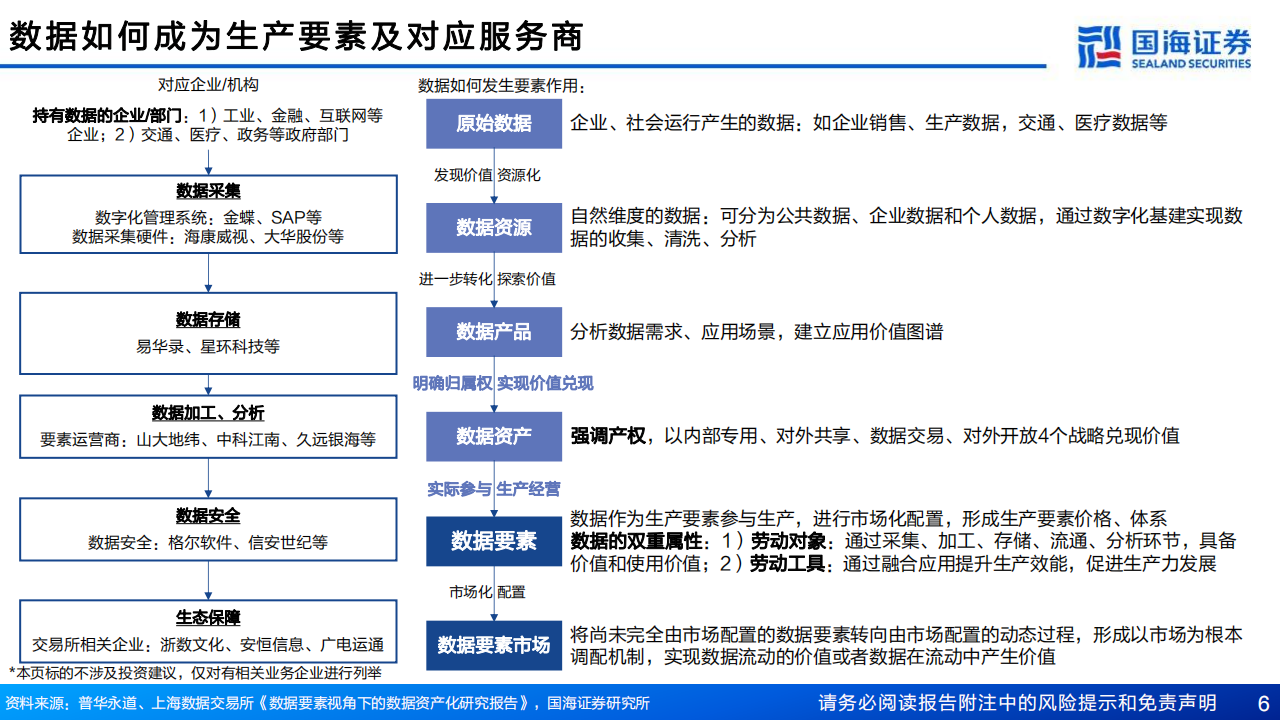Click the description starting 自然维度的数据

click(x=907, y=227)
